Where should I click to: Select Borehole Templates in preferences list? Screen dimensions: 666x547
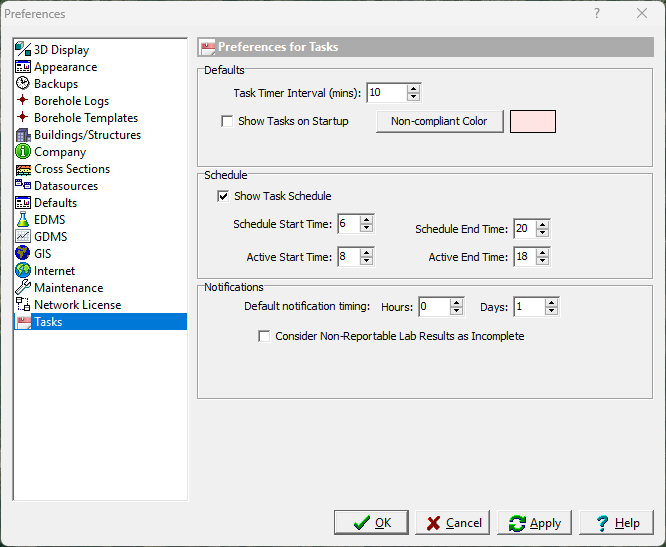point(86,118)
